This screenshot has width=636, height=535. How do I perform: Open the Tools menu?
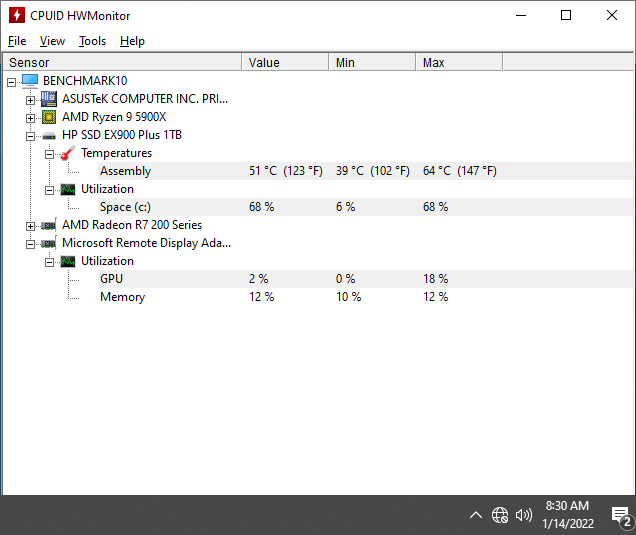92,41
